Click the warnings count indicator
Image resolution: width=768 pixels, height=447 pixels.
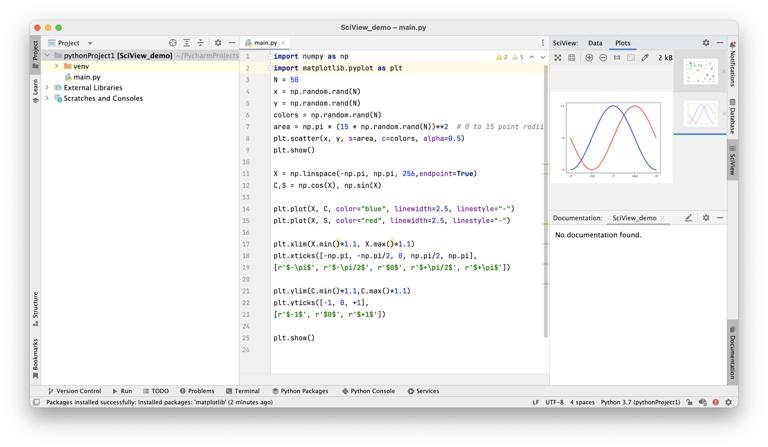pos(502,57)
